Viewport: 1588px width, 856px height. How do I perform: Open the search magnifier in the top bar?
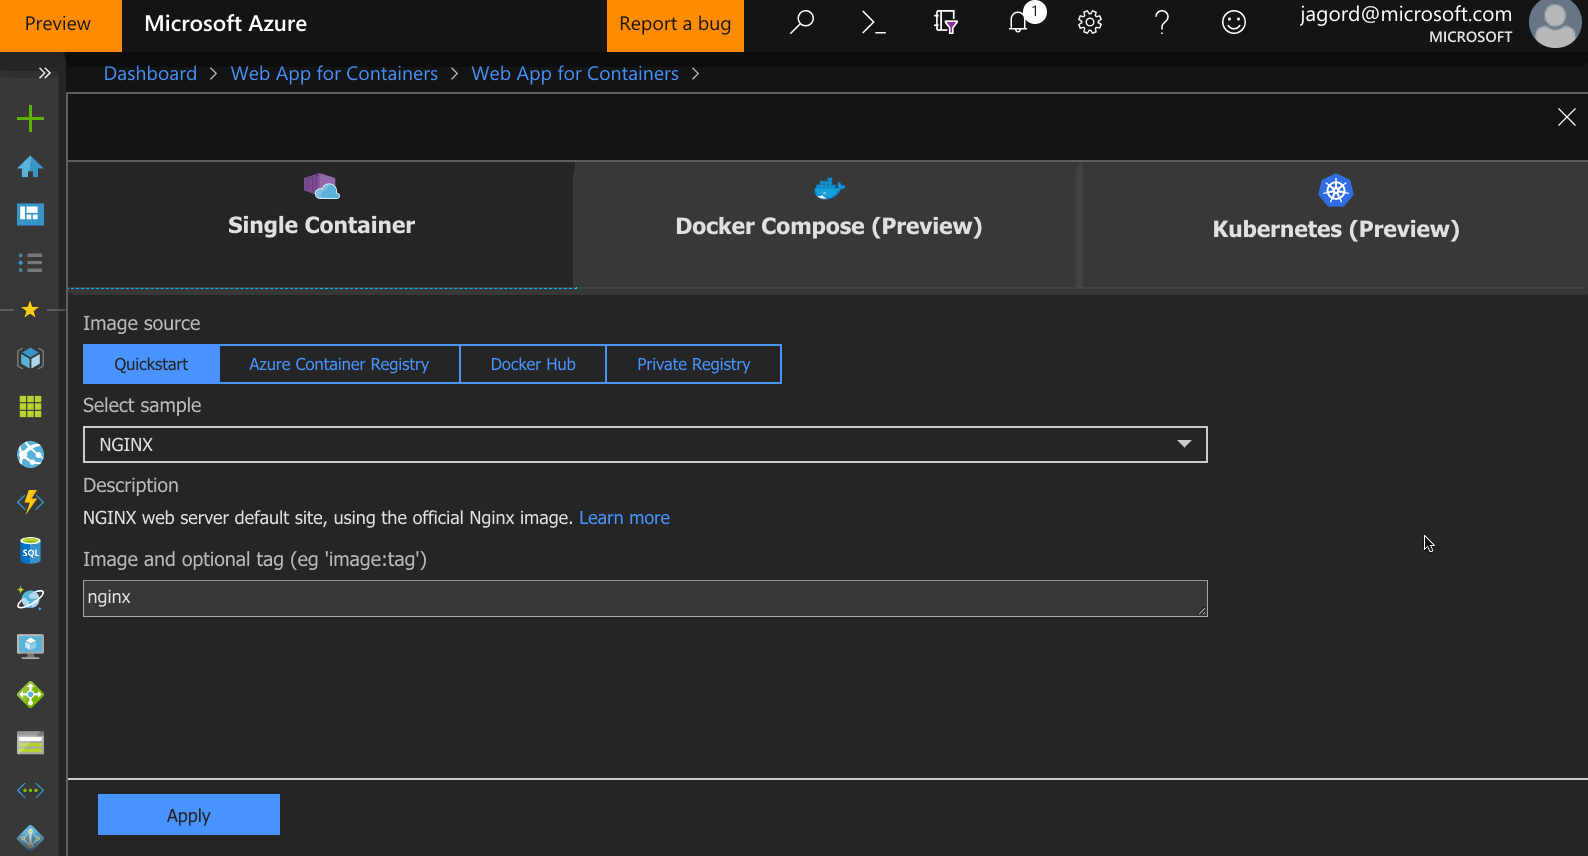click(x=802, y=23)
